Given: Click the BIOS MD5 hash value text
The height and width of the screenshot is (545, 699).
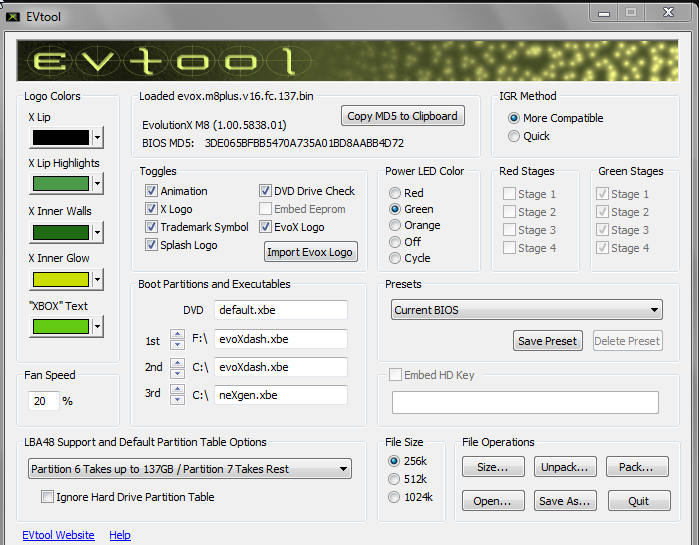Looking at the screenshot, I should coord(304,143).
